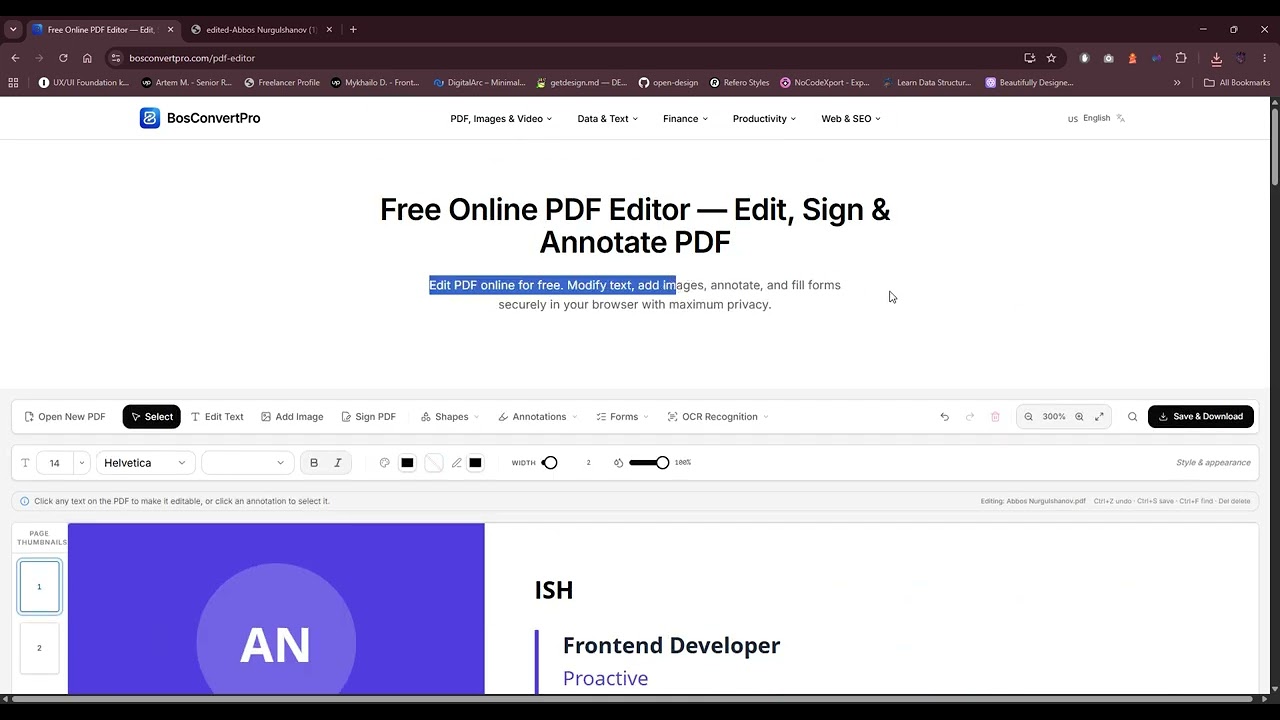Click the fit-to-screen expand arrows icon
The height and width of the screenshot is (720, 1280).
click(x=1099, y=417)
